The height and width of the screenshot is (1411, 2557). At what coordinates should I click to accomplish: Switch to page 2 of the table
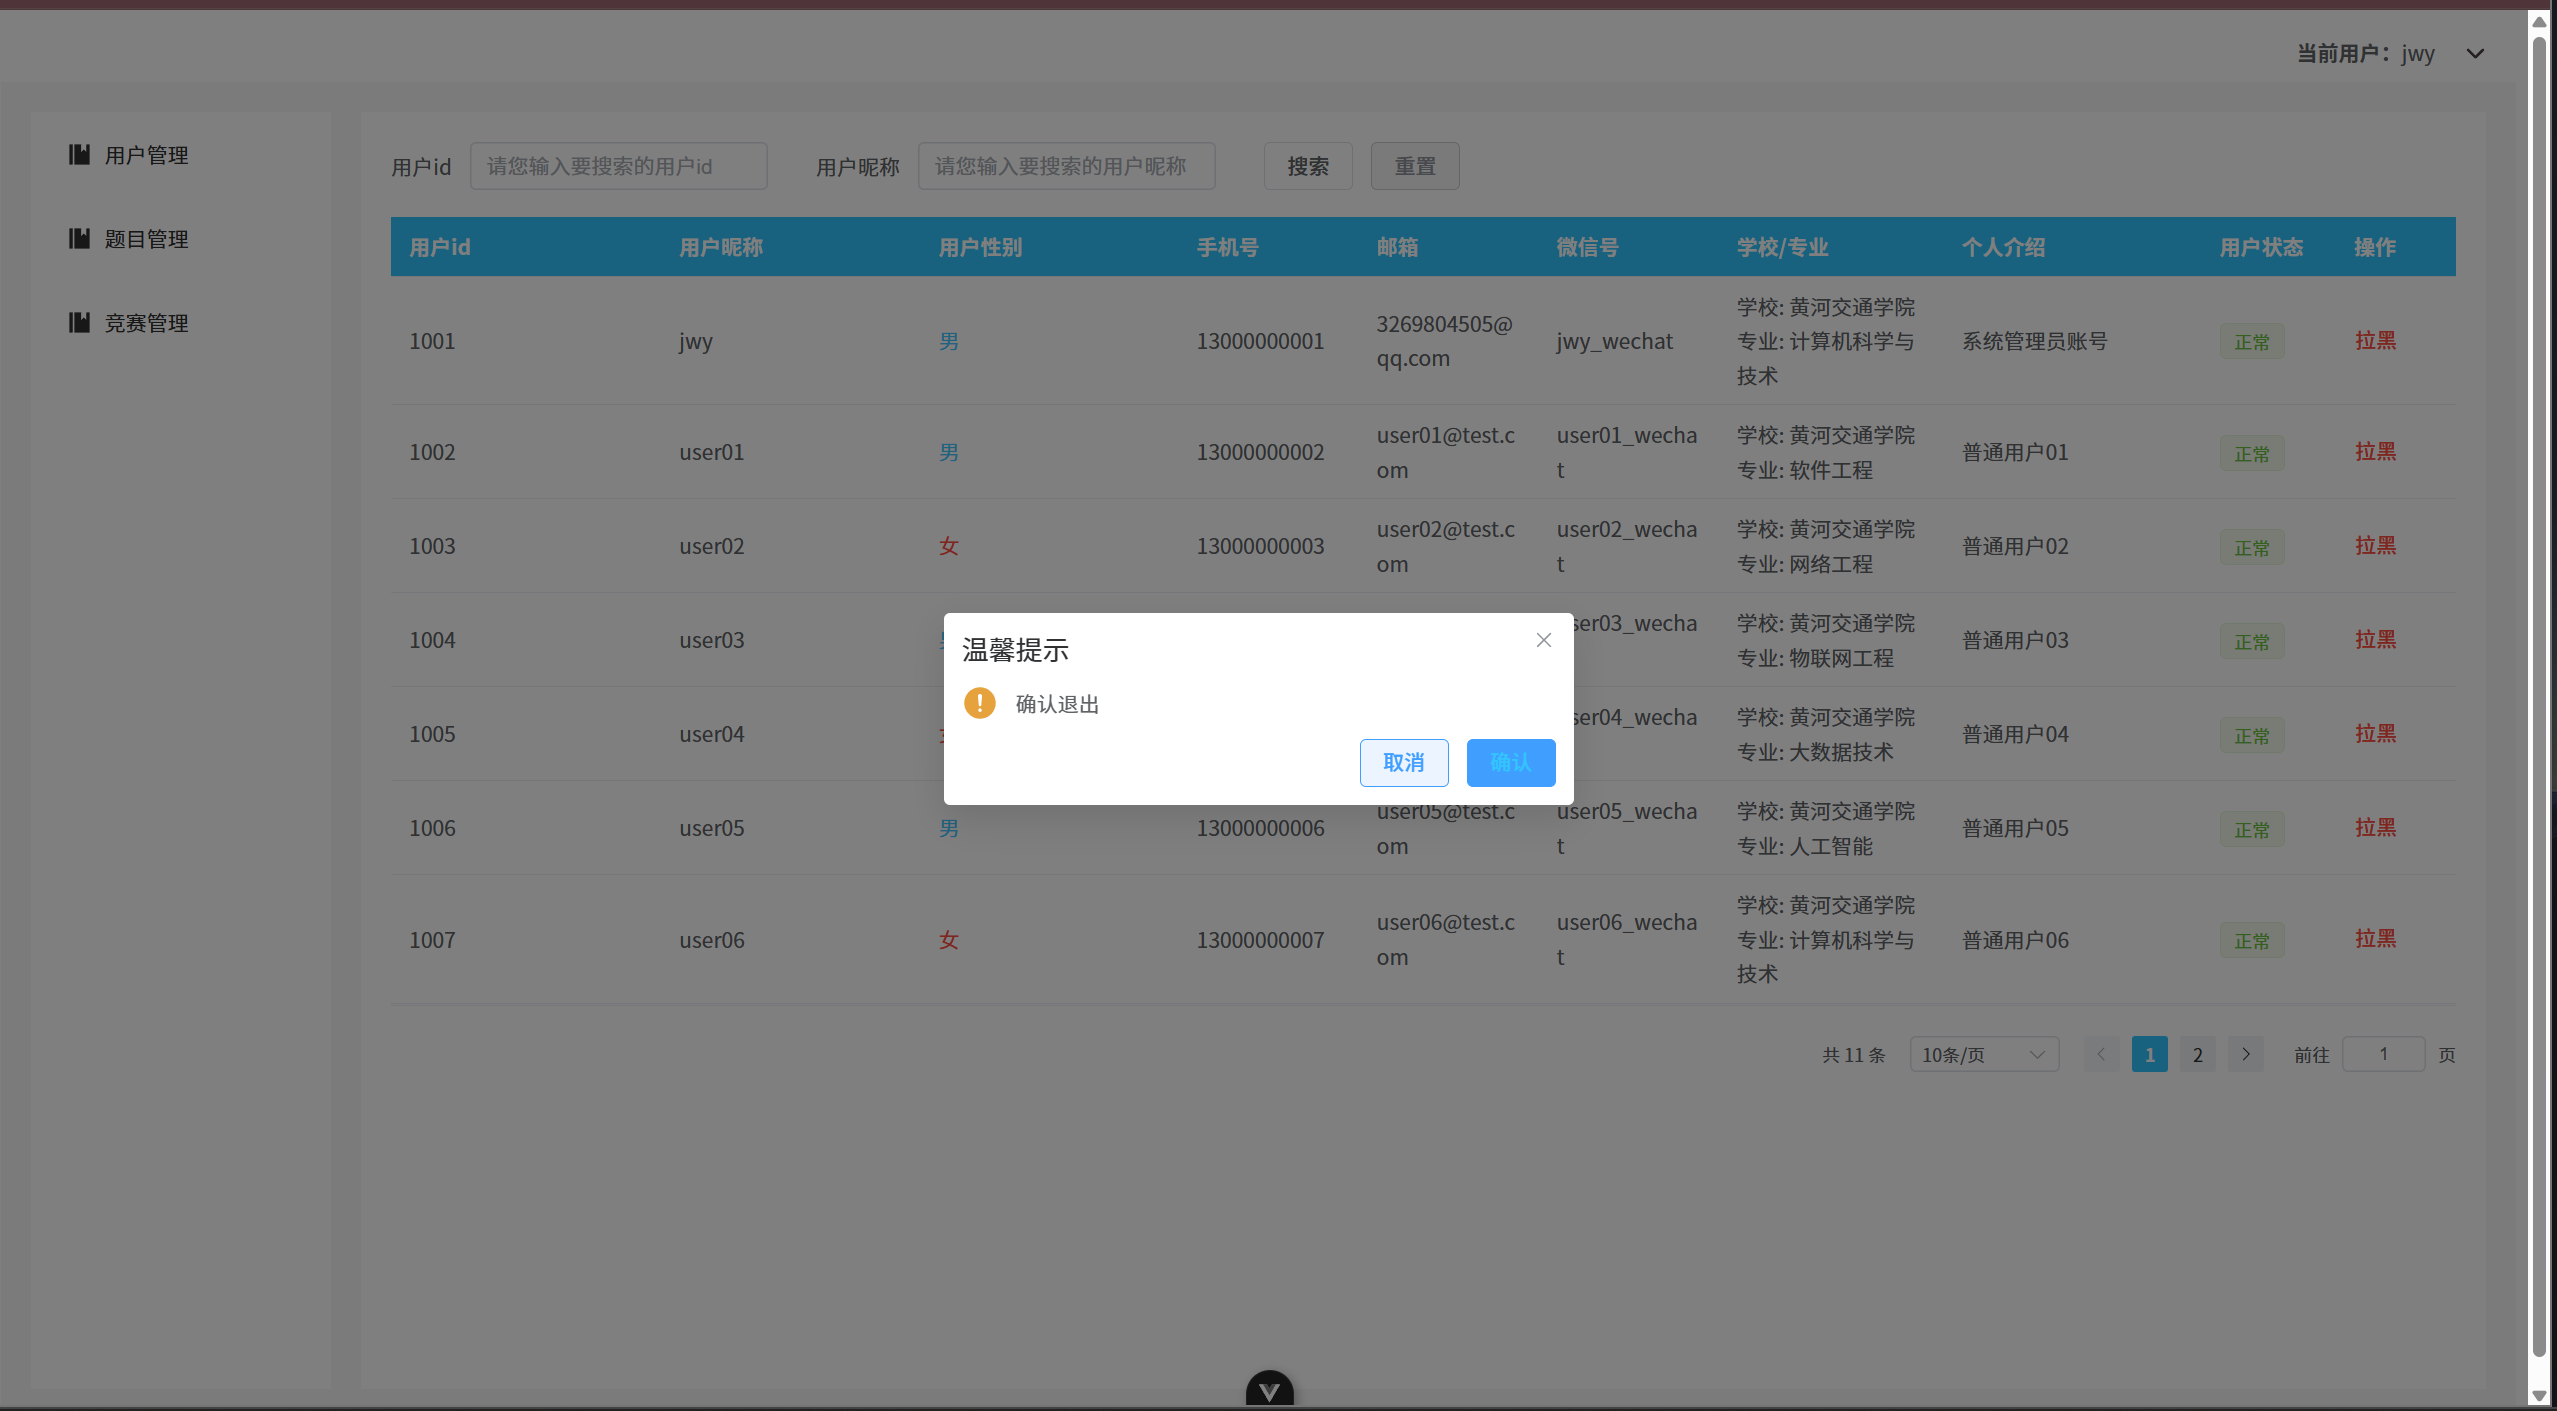tap(2196, 1053)
